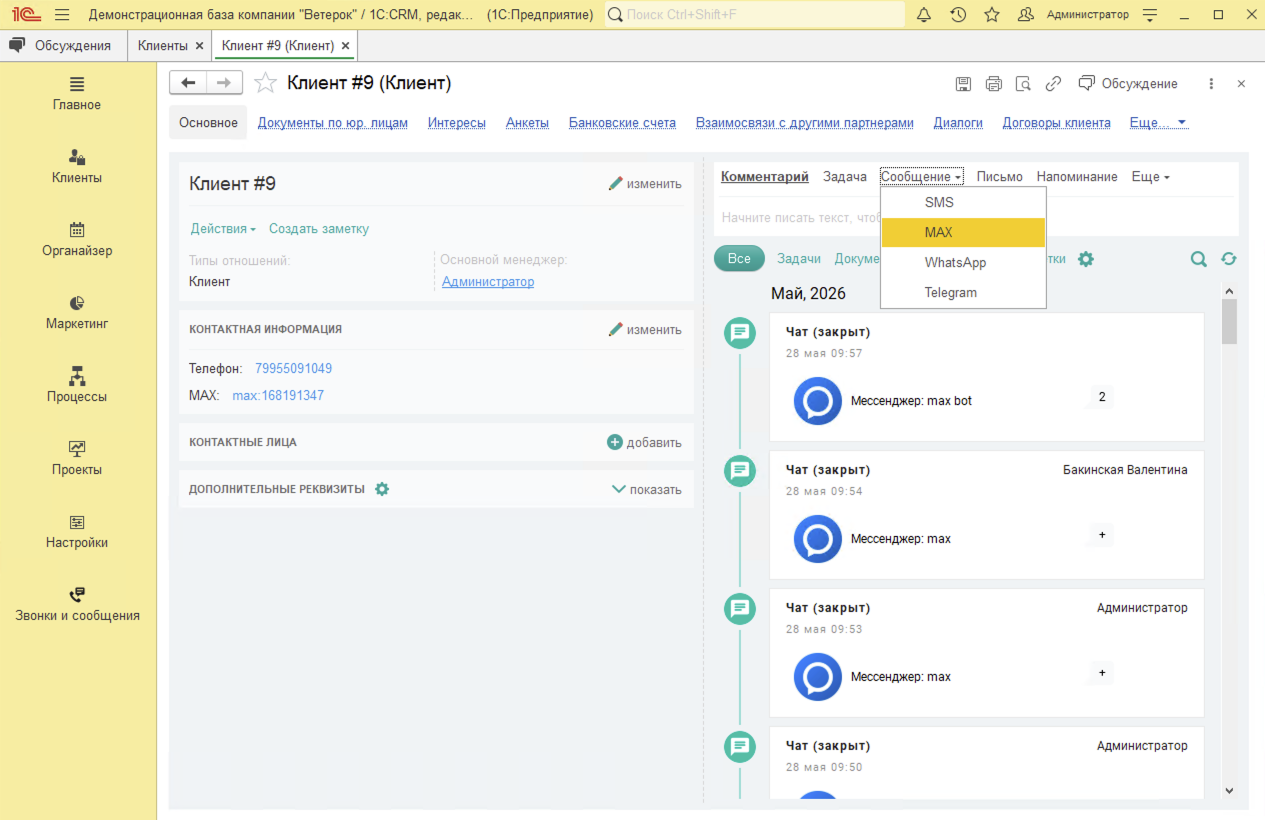
Task: Switch to the Задача tab
Action: [x=845, y=176]
